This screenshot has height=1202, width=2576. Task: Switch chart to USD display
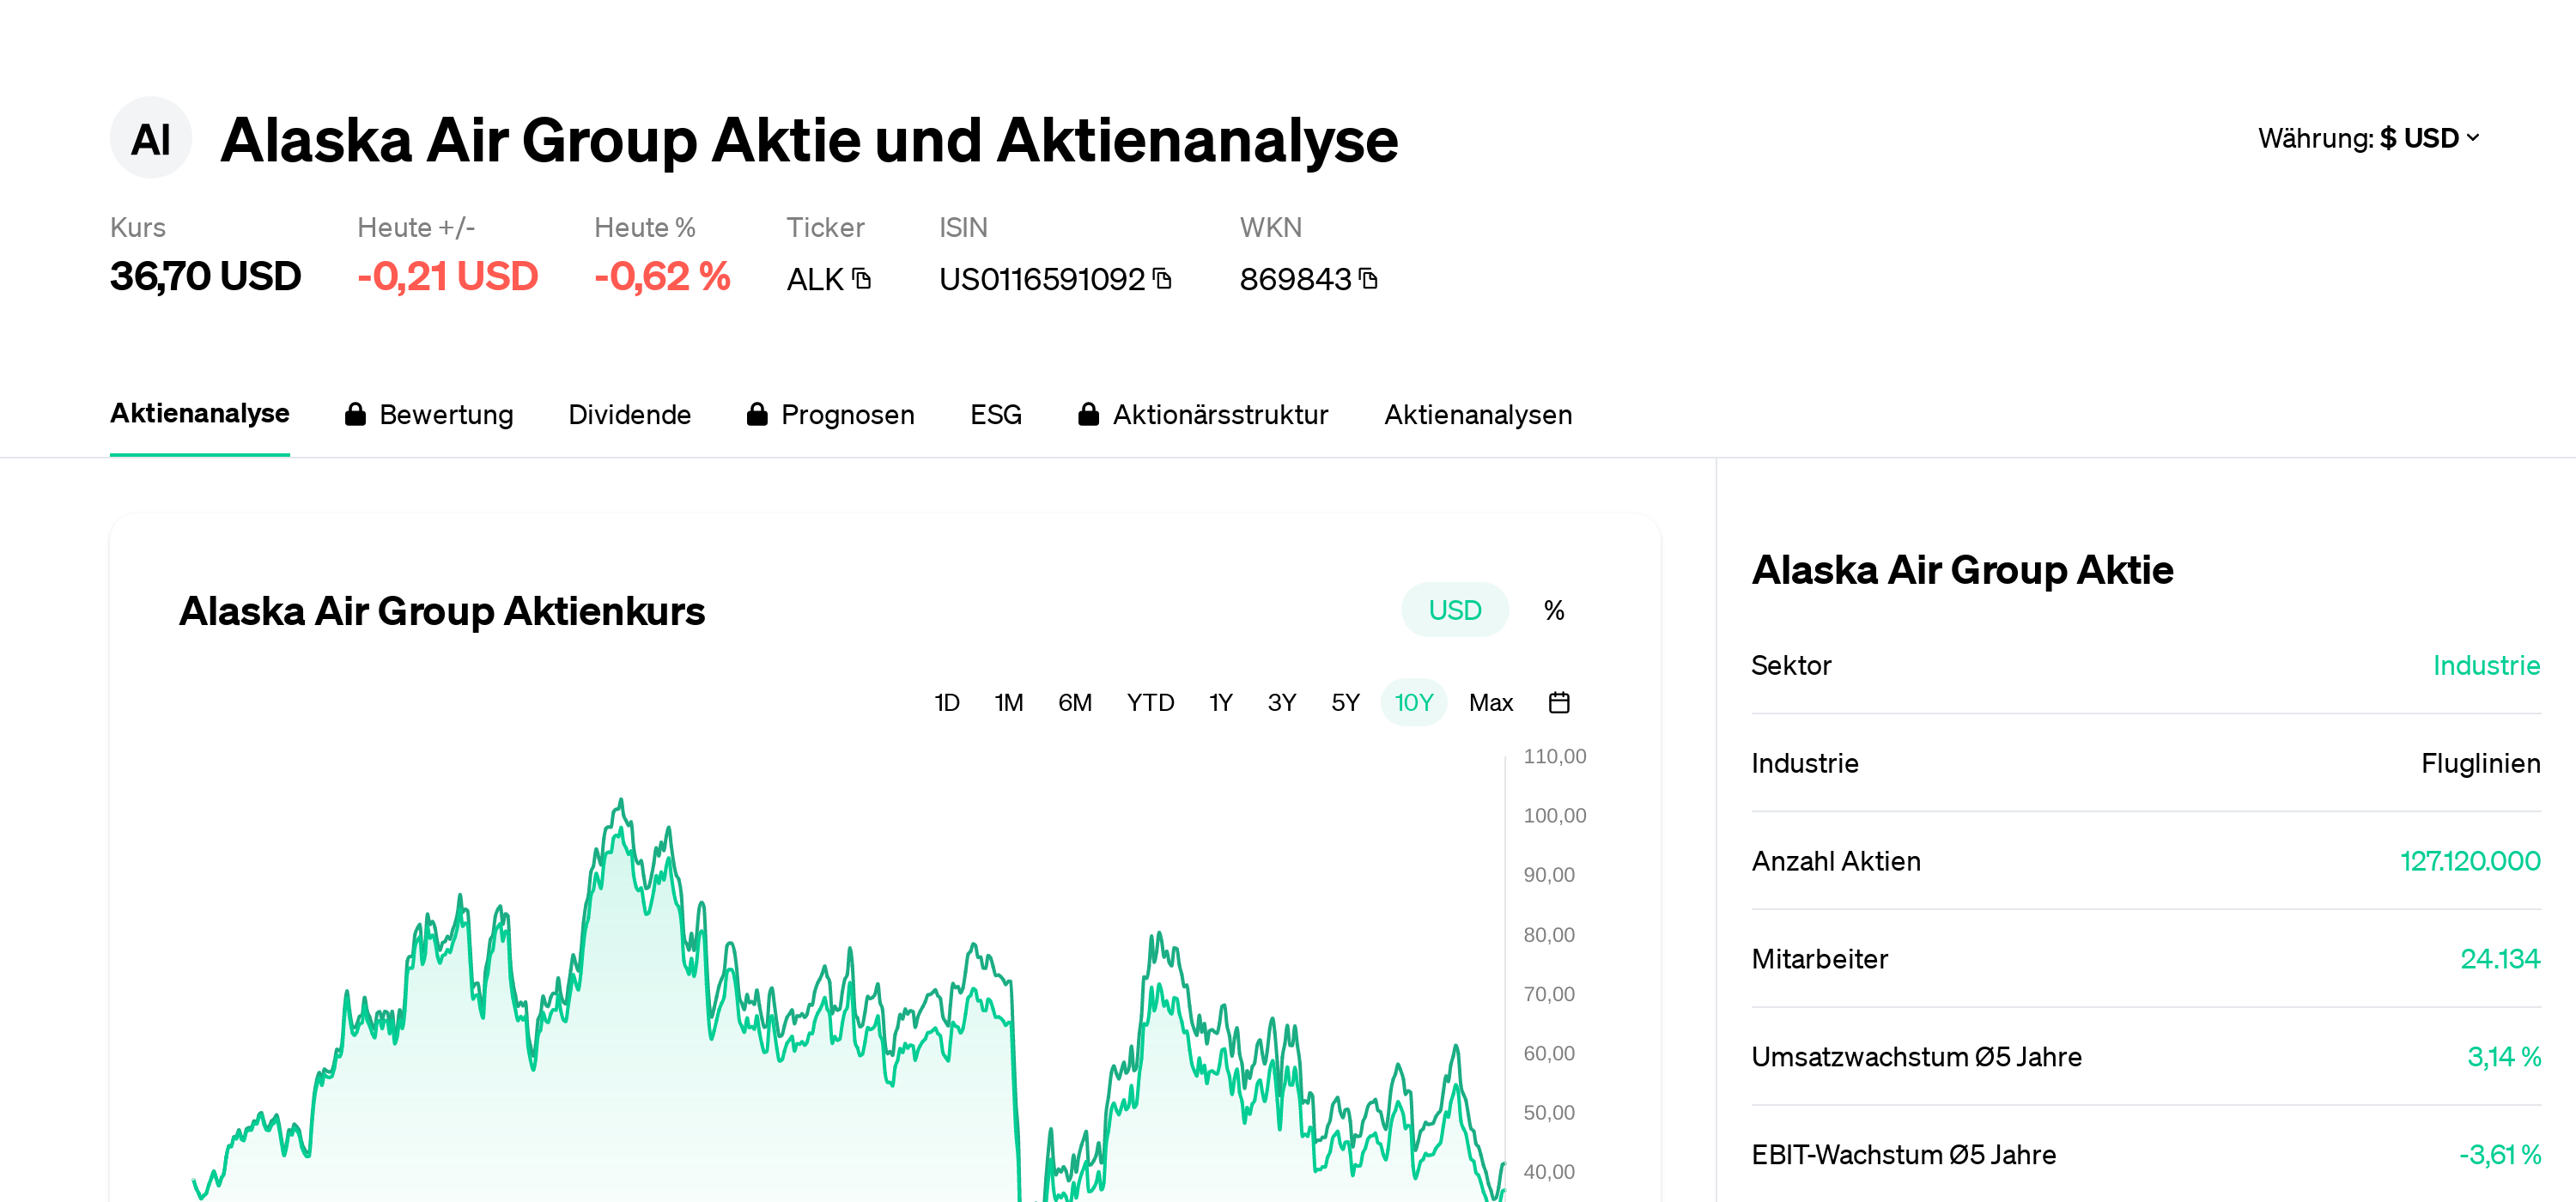[x=1455, y=610]
